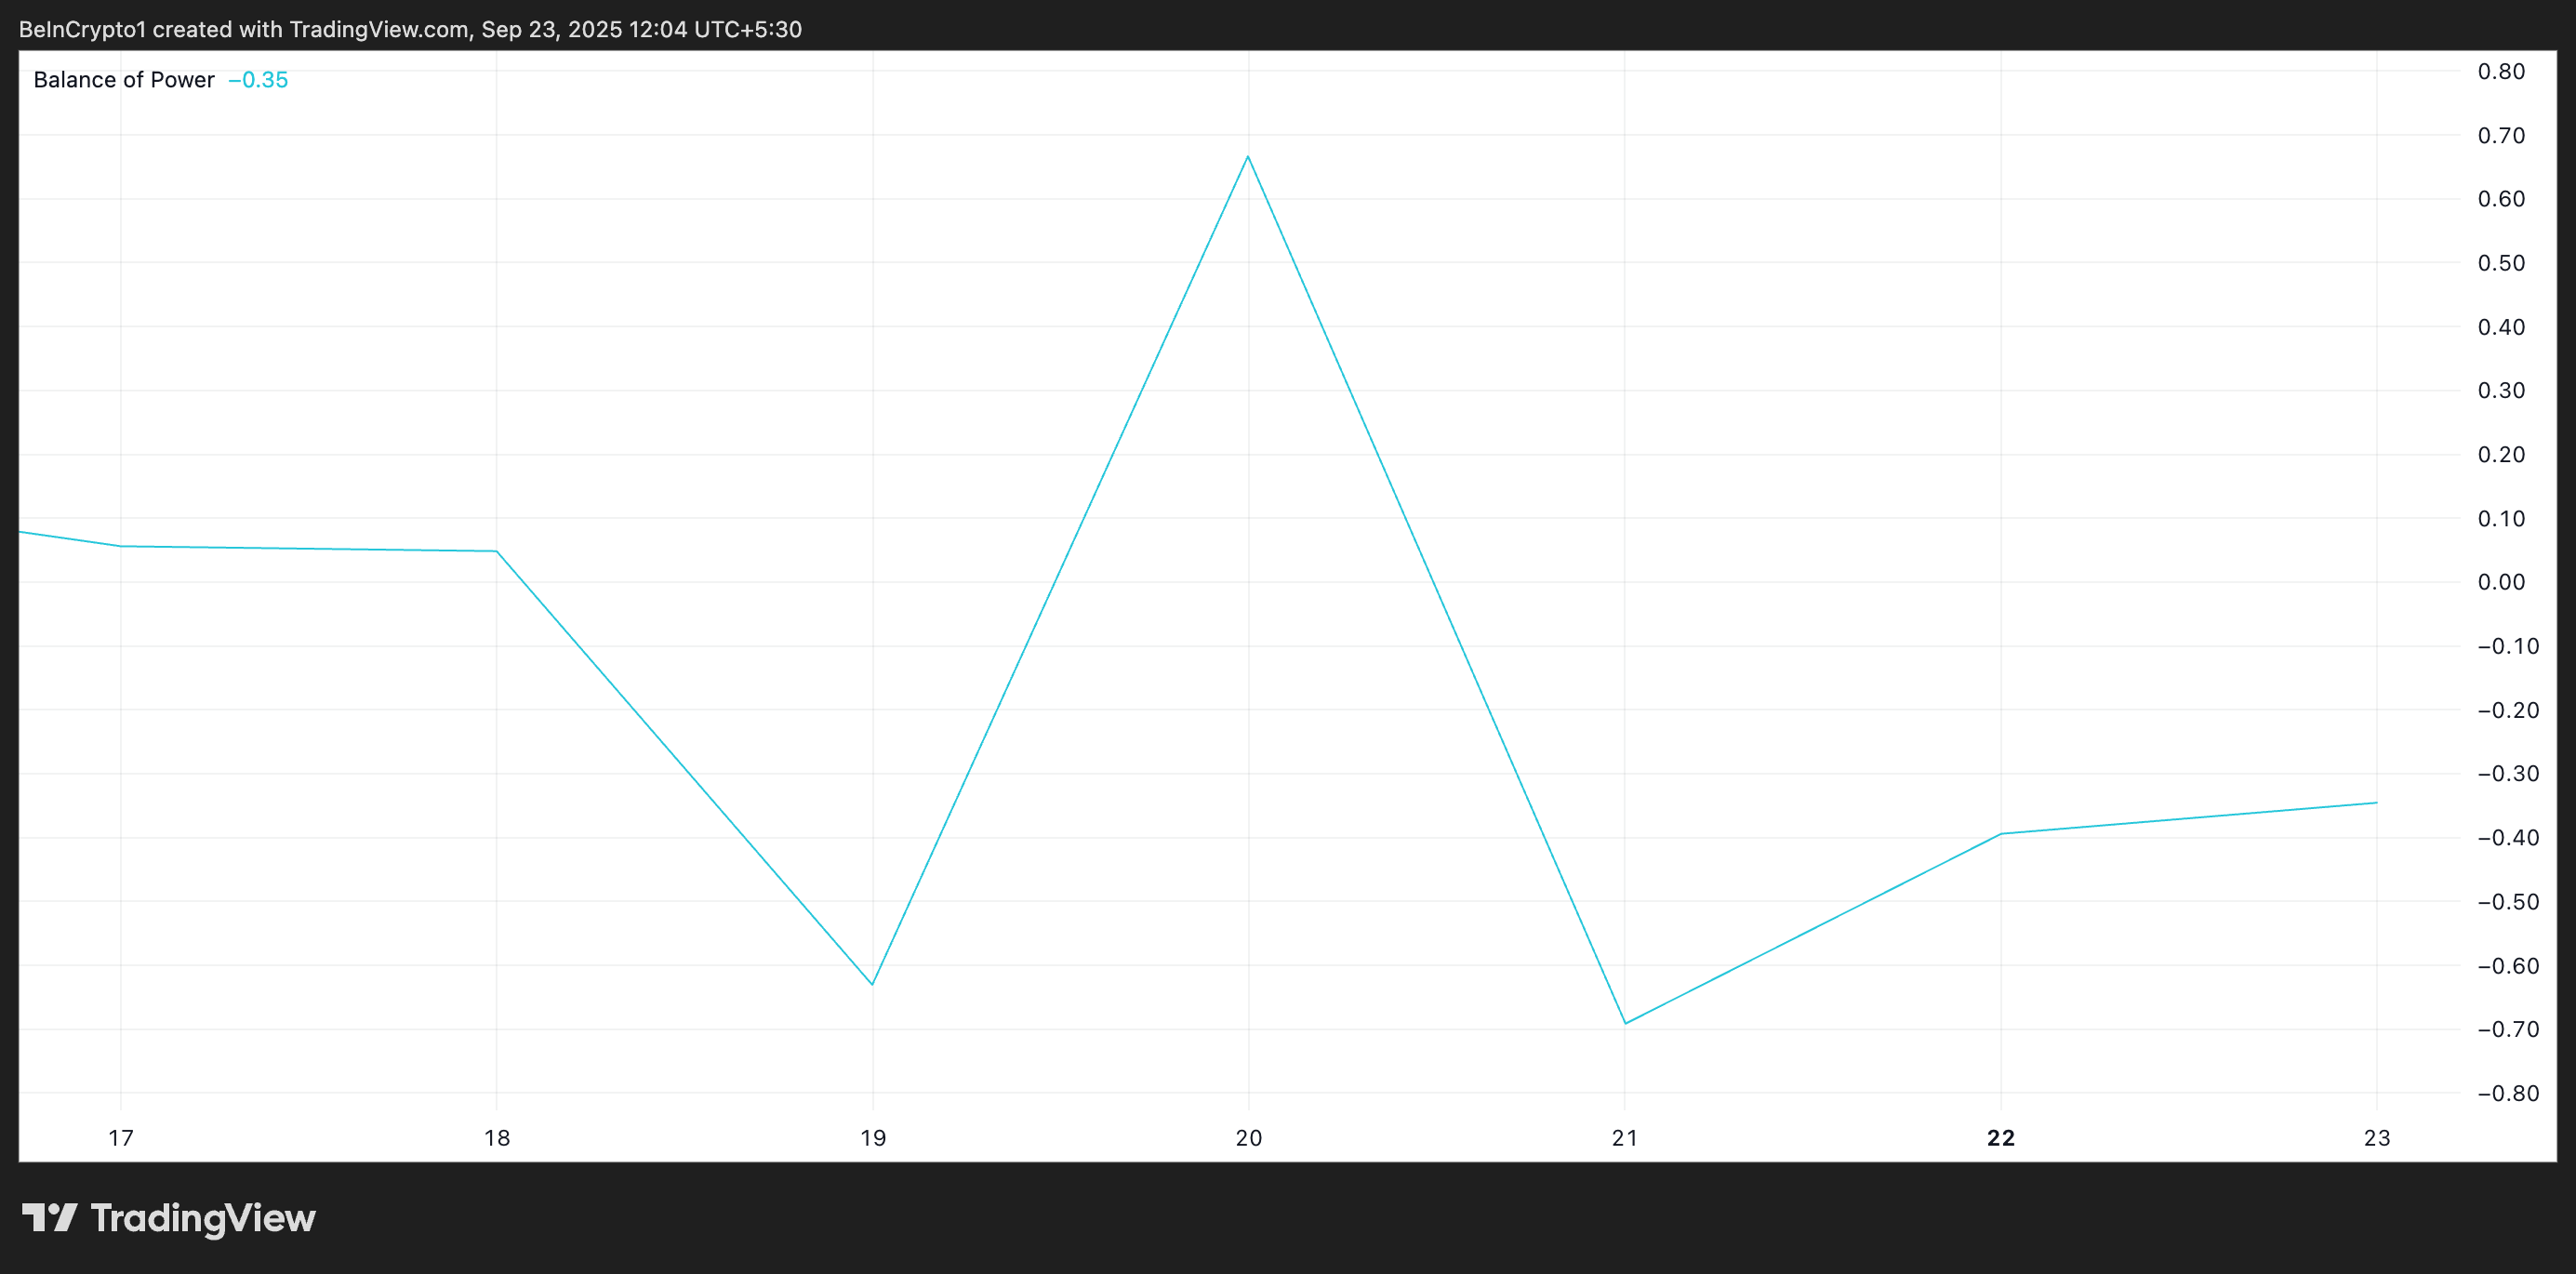Click date label 23 on time axis
Viewport: 2576px width, 1274px height.
click(x=2377, y=1138)
